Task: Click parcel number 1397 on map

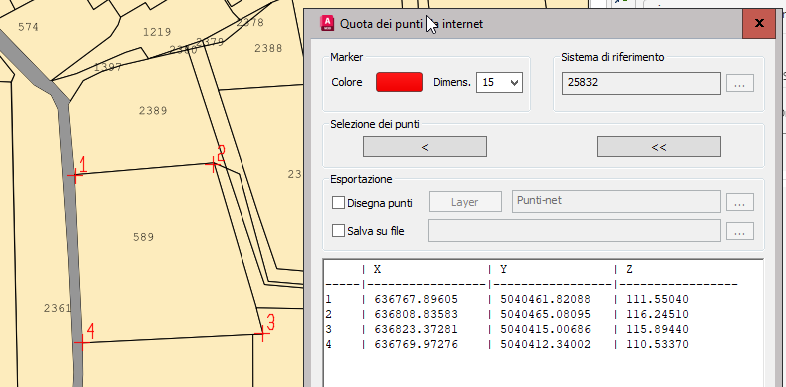Action: (108, 67)
